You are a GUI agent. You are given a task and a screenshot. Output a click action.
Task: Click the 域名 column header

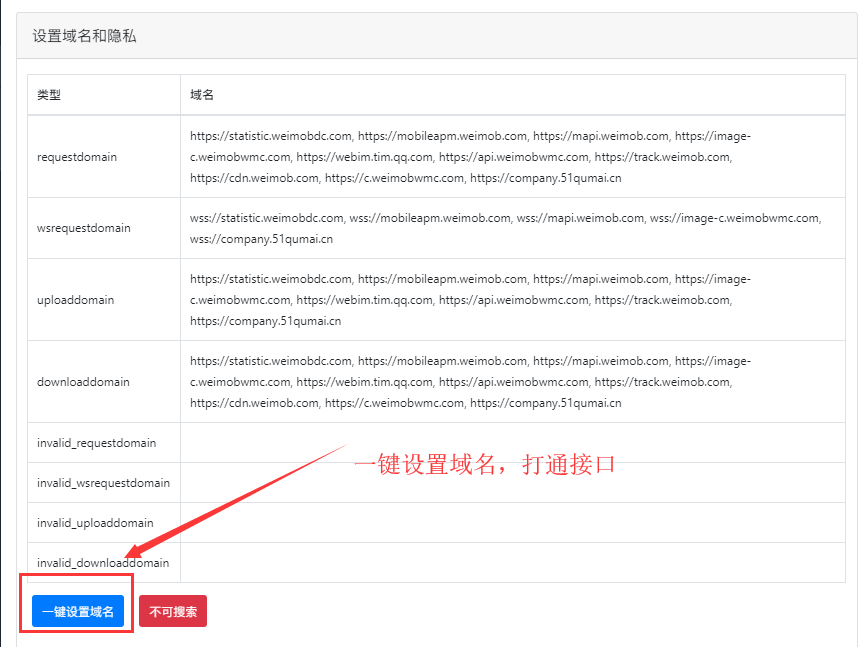(202, 95)
